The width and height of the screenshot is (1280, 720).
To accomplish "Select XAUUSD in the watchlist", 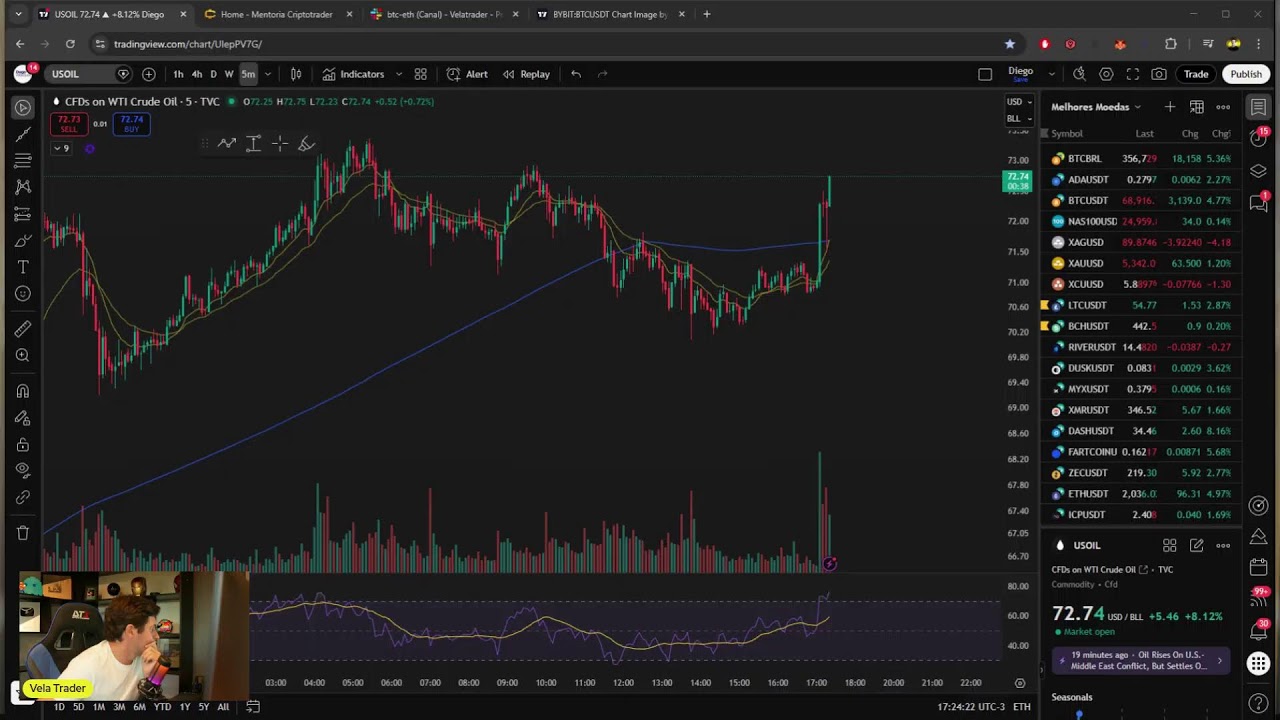I will click(x=1141, y=263).
